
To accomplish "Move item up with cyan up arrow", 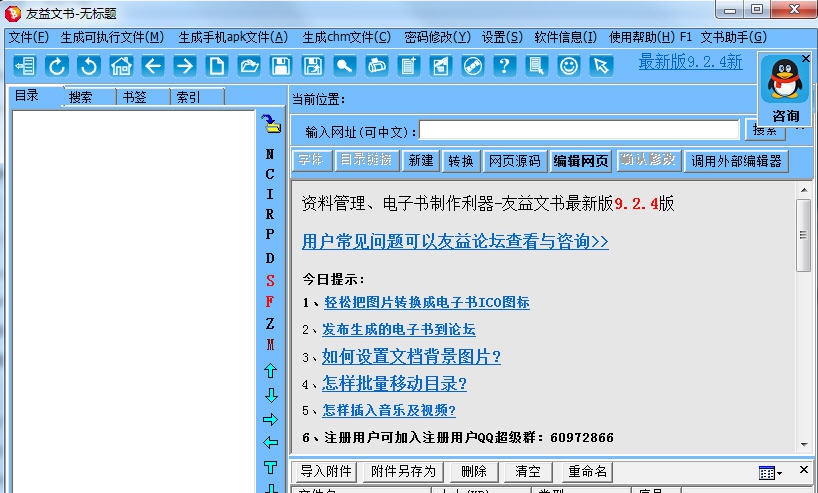I will [270, 370].
